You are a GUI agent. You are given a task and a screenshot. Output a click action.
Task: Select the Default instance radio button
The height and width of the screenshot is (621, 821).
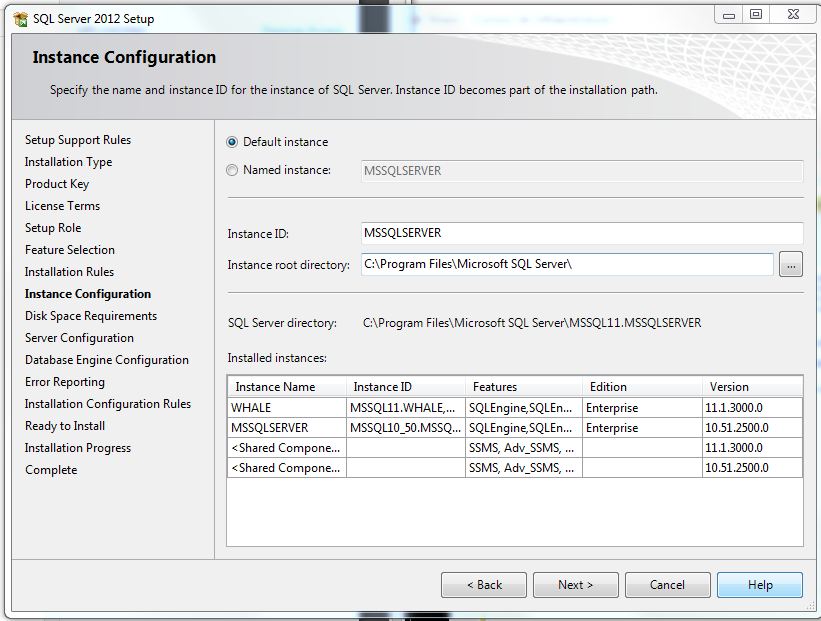click(231, 142)
